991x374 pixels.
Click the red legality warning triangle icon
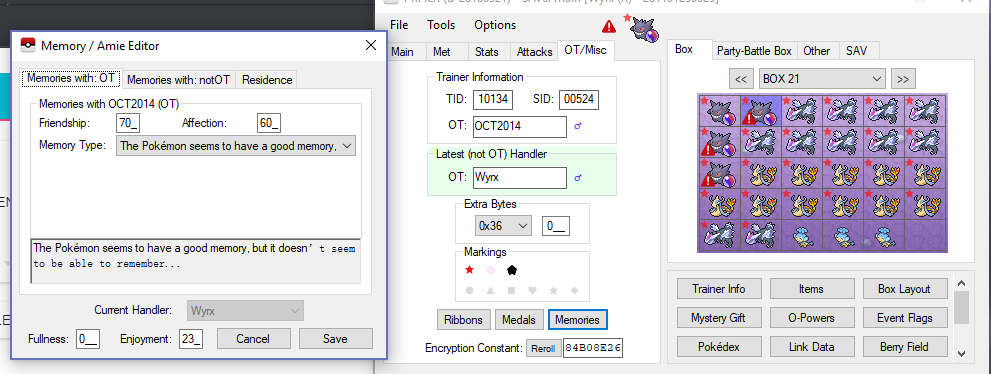point(609,26)
